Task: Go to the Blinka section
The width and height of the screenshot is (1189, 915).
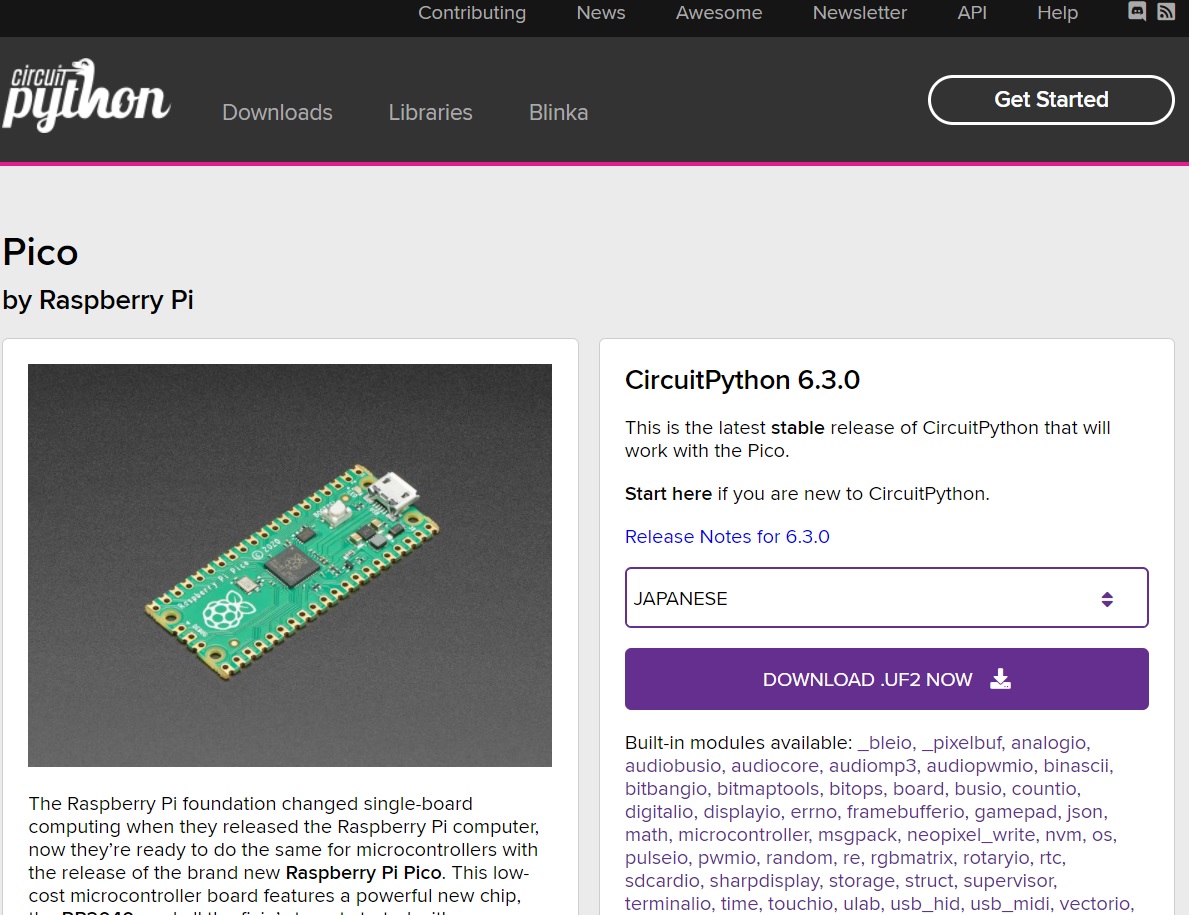Action: coord(558,112)
